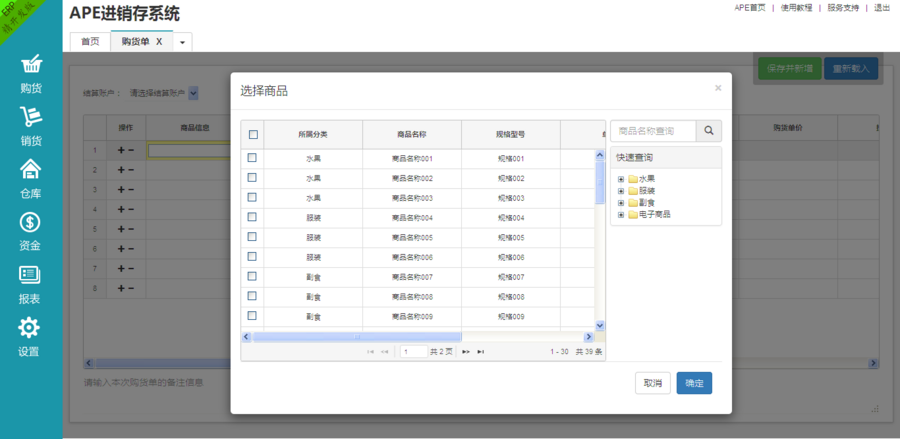Screen dimensions: 900x439
Task: Click the dialog horizontal scrollbar thumb
Action: click(357, 337)
